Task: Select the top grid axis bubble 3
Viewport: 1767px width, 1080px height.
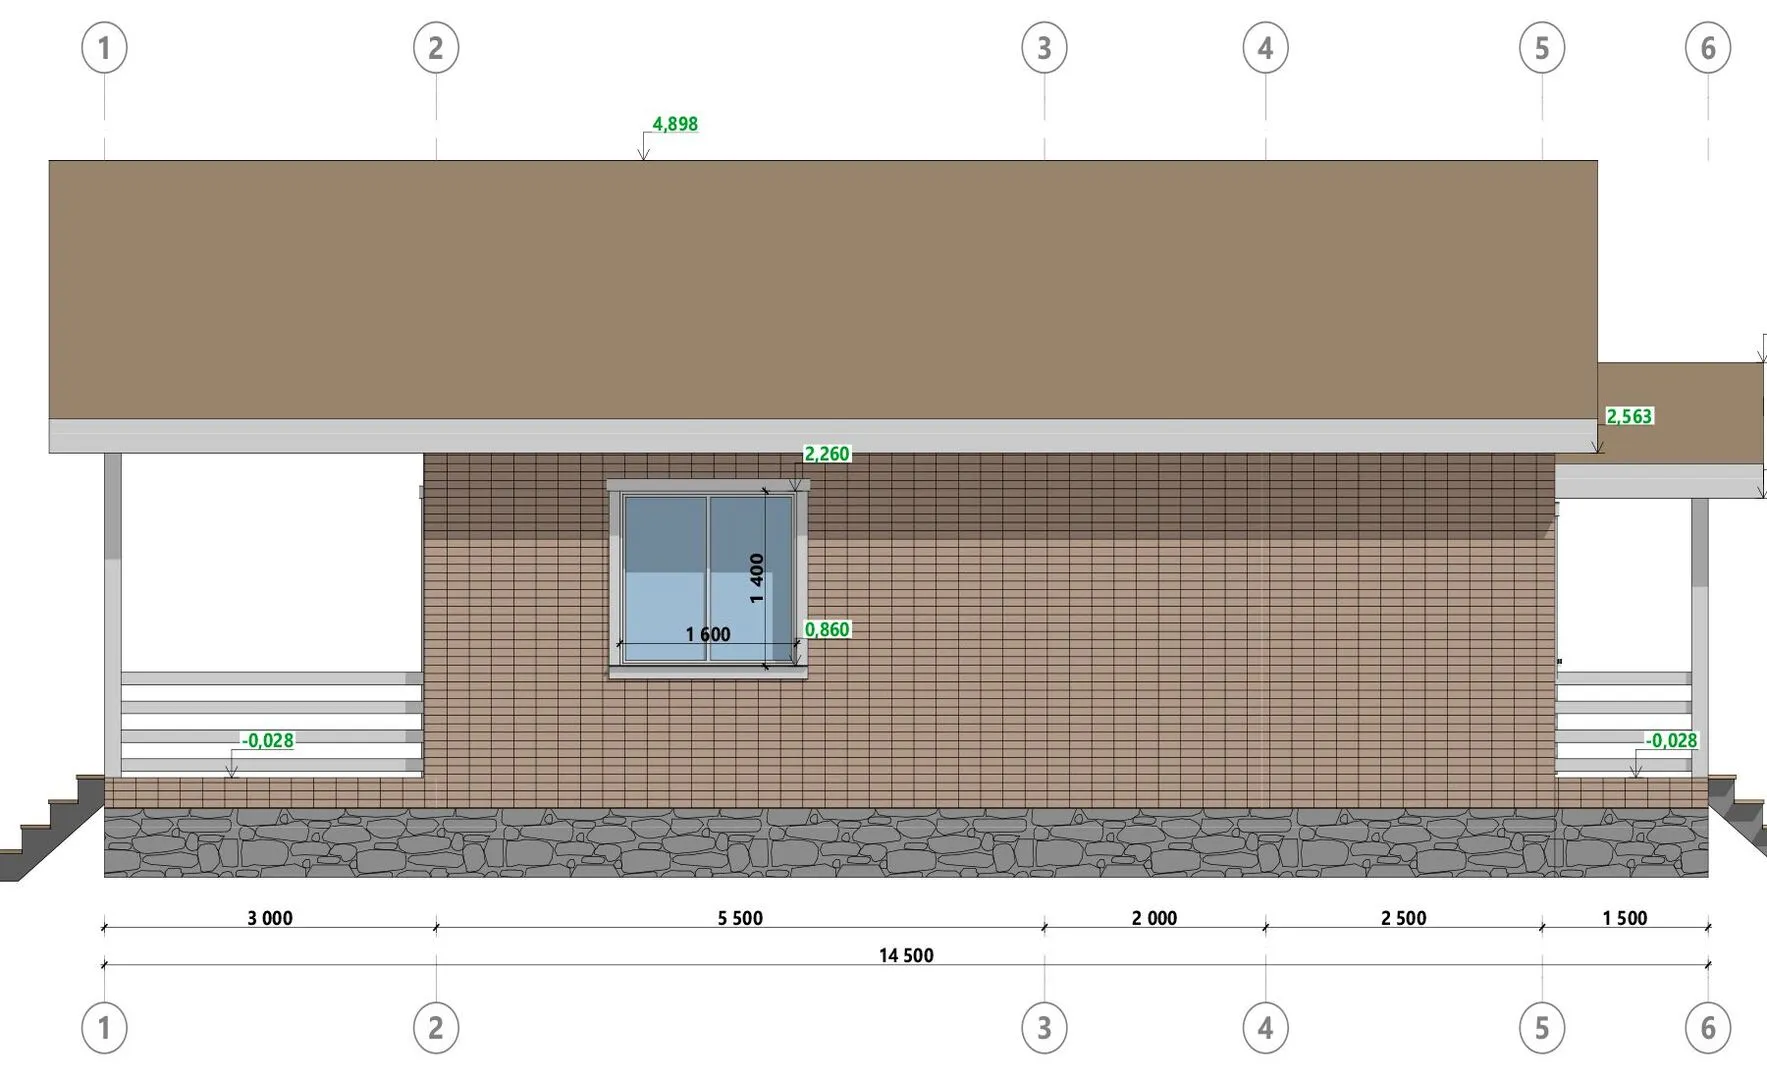Action: (1044, 48)
